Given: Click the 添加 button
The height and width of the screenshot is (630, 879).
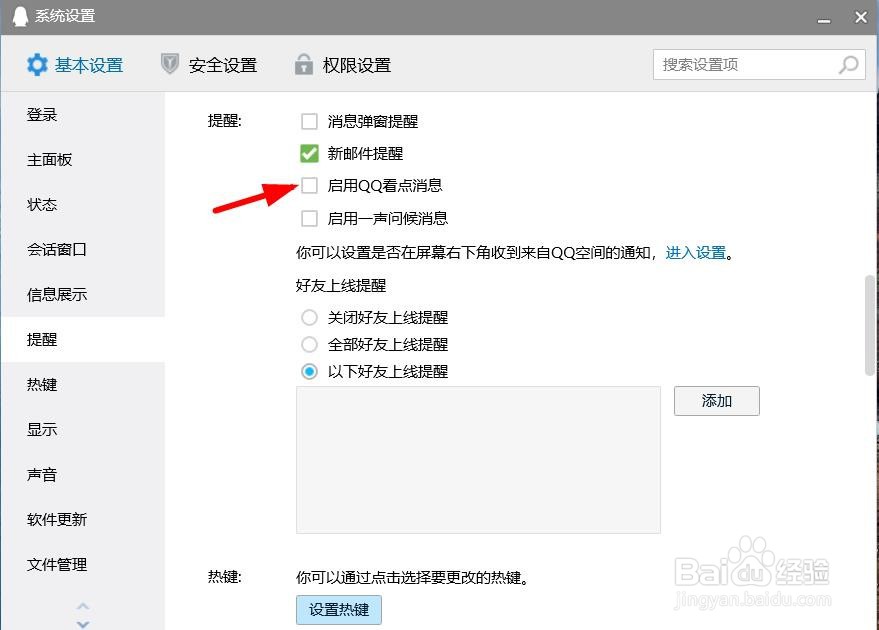Looking at the screenshot, I should tap(716, 401).
